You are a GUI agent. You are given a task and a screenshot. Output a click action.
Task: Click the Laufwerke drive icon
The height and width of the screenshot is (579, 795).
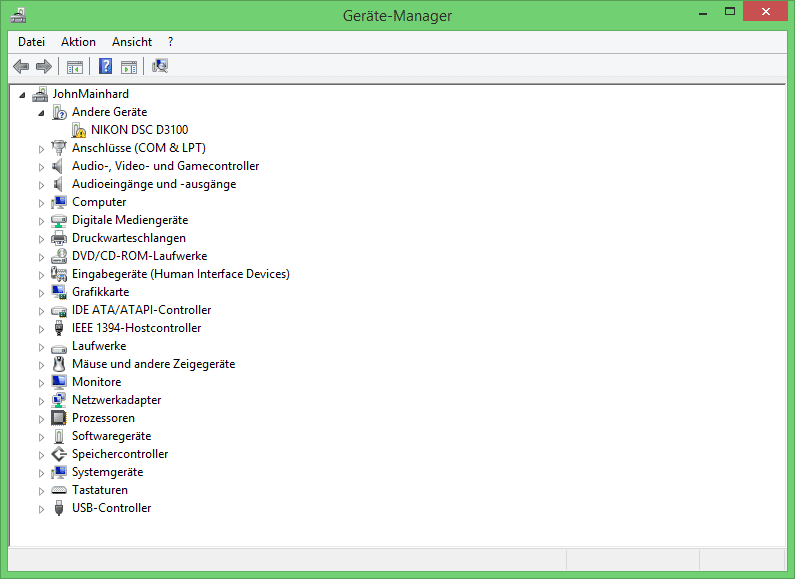click(59, 347)
